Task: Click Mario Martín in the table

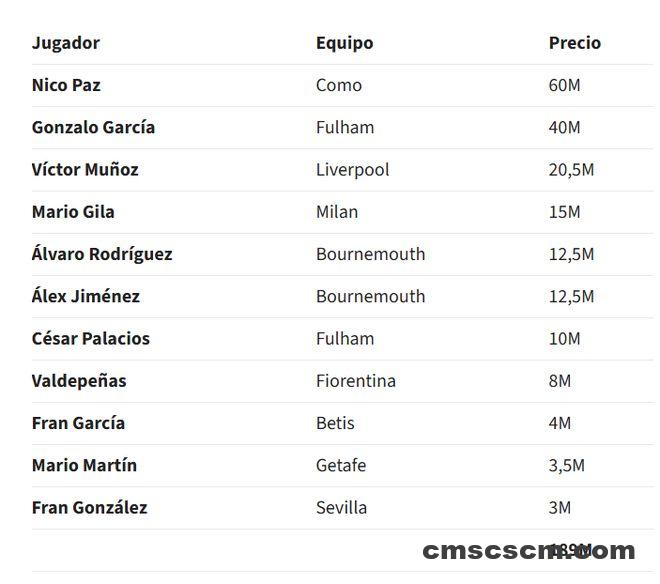Action: [84, 465]
